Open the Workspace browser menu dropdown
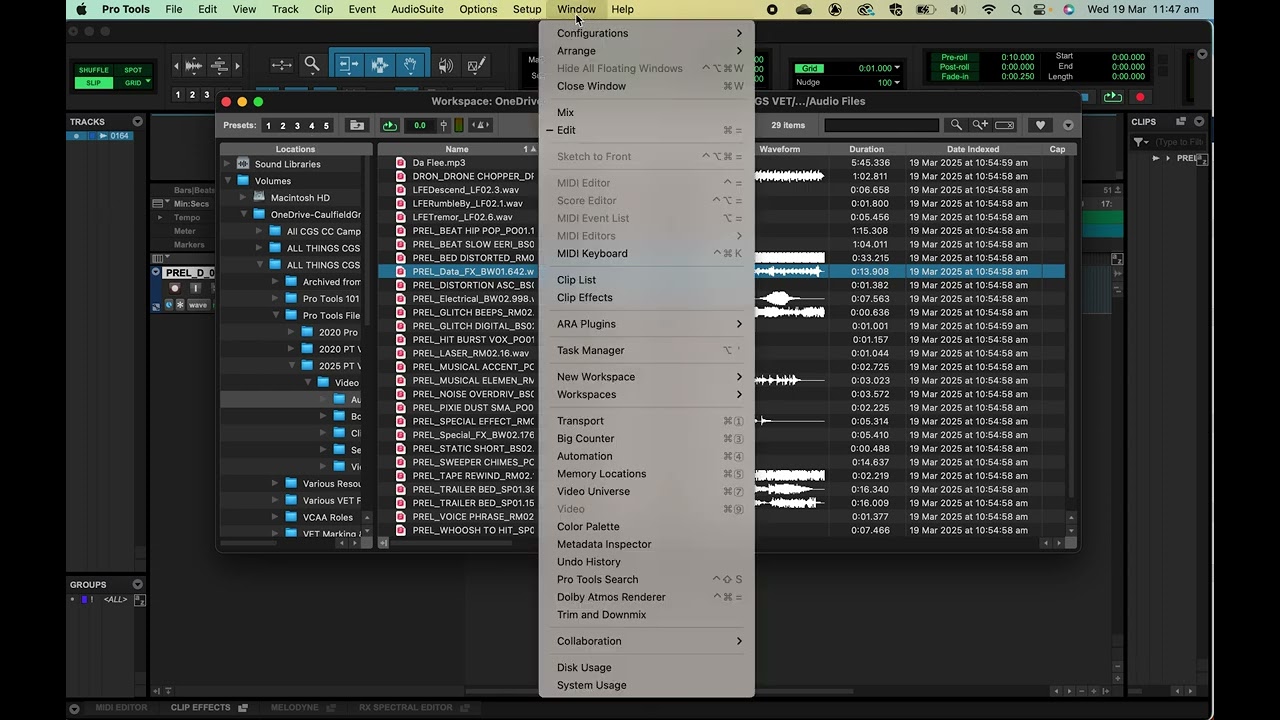The height and width of the screenshot is (720, 1280). (1068, 125)
